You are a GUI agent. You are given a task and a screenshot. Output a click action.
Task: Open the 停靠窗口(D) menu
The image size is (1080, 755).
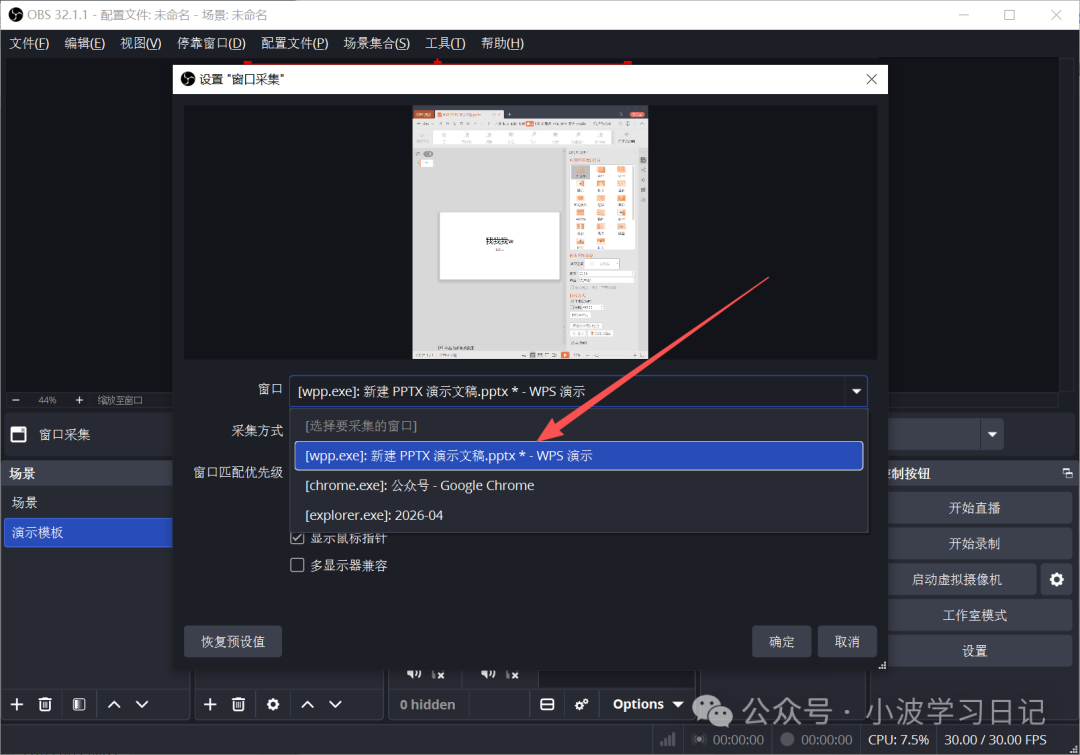211,43
